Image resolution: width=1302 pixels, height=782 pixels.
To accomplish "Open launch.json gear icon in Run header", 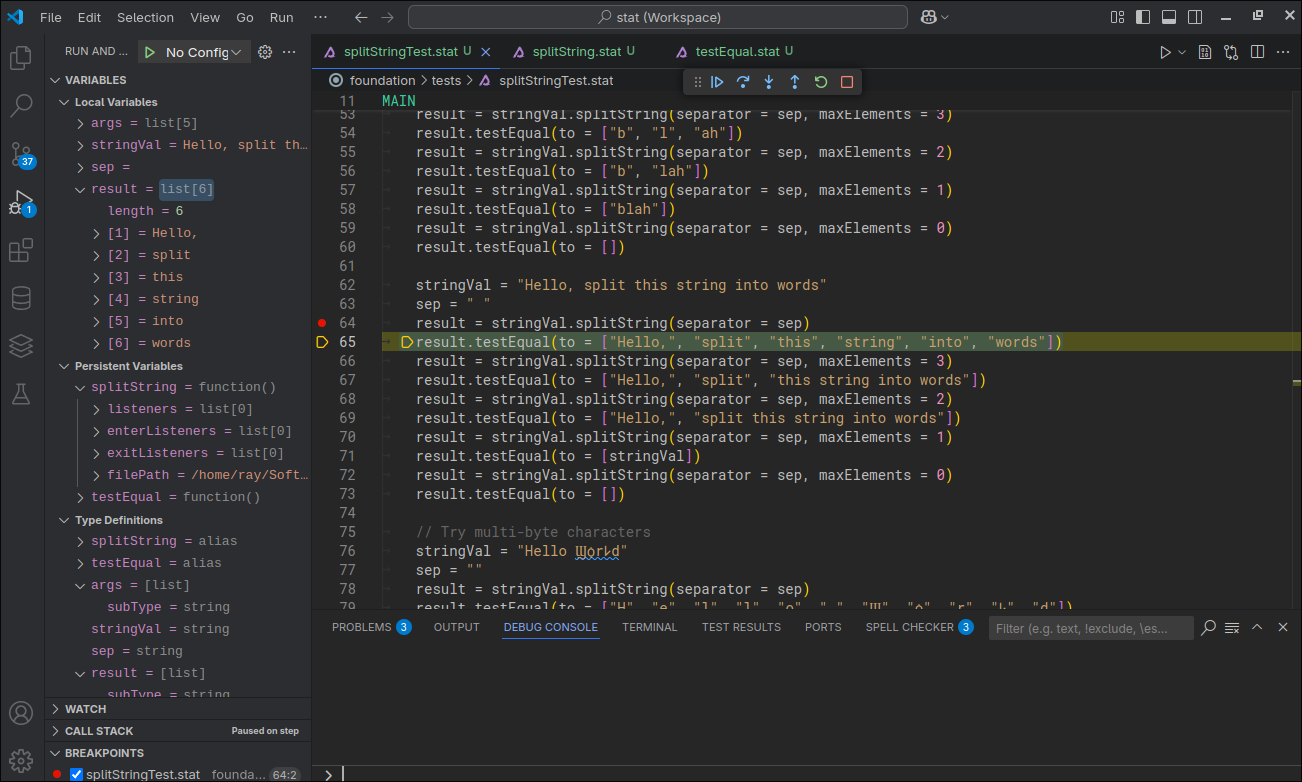I will (265, 52).
